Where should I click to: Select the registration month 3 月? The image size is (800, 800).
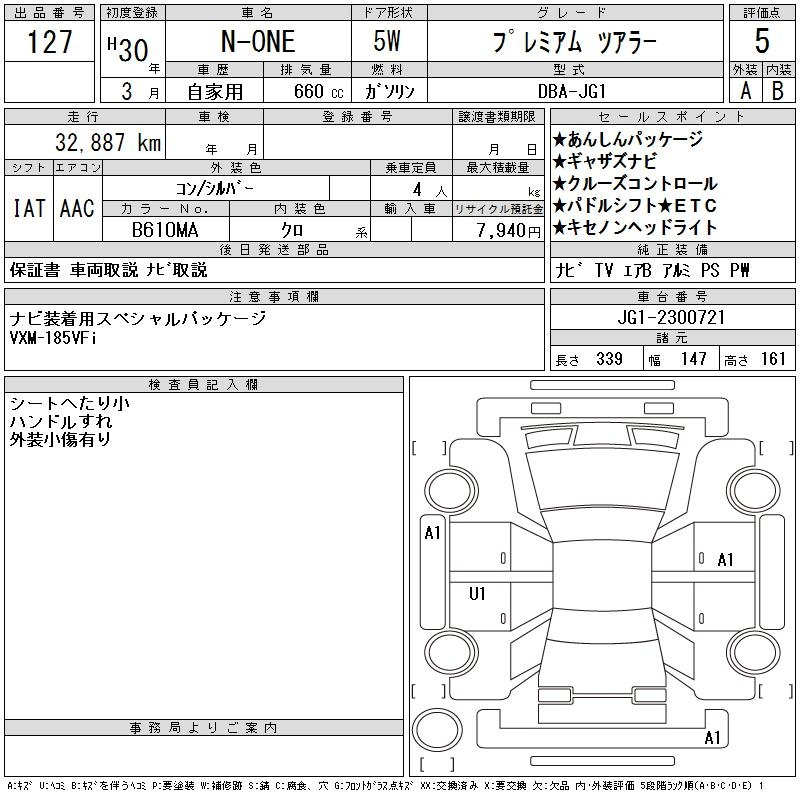(x=140, y=92)
